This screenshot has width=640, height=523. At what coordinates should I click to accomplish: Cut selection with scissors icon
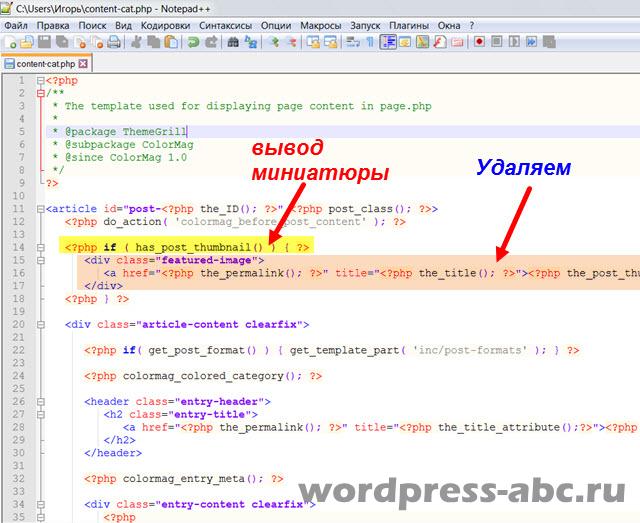pyautogui.click(x=136, y=42)
